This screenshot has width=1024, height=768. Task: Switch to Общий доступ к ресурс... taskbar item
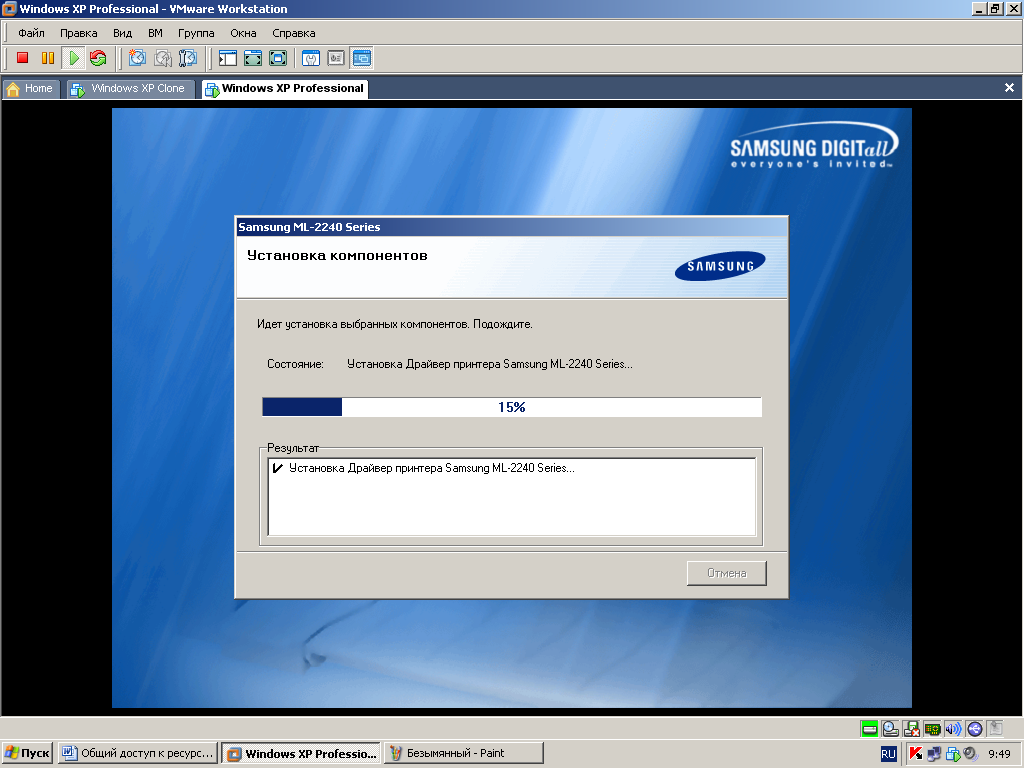[x=137, y=753]
